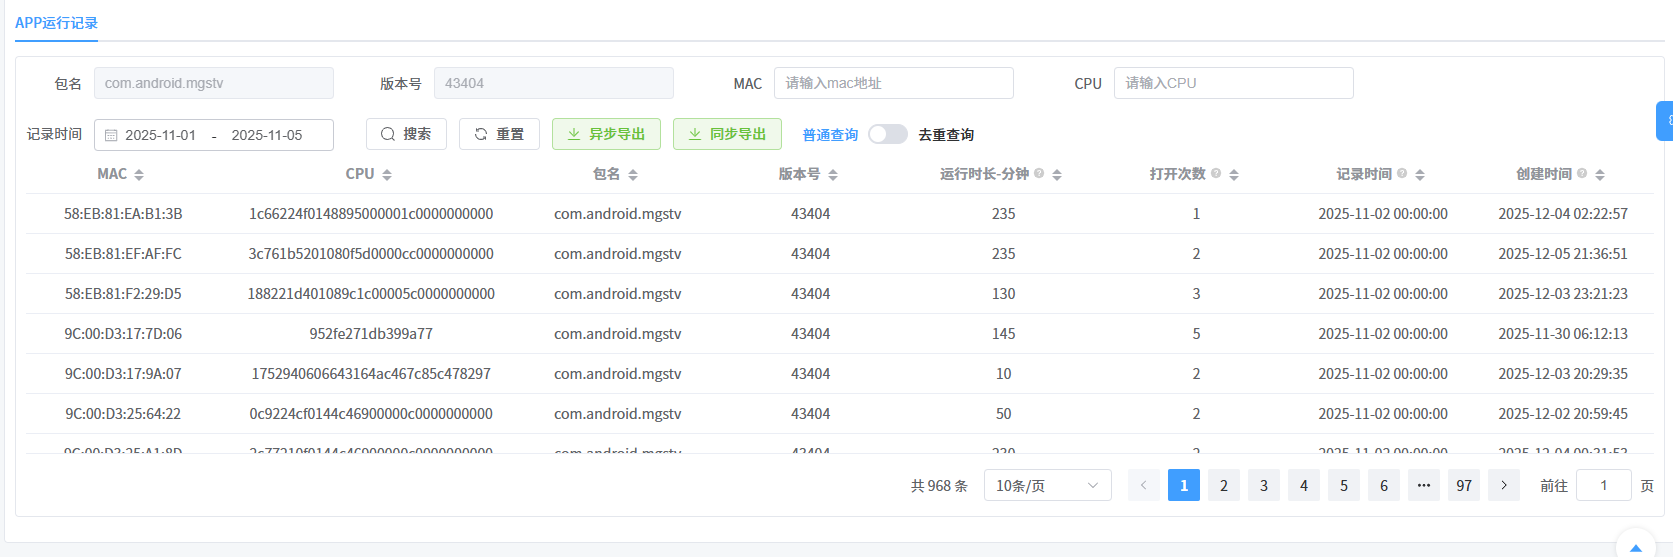Sort table by MAC column arrows
Image resolution: width=1673 pixels, height=557 pixels.
click(x=139, y=175)
